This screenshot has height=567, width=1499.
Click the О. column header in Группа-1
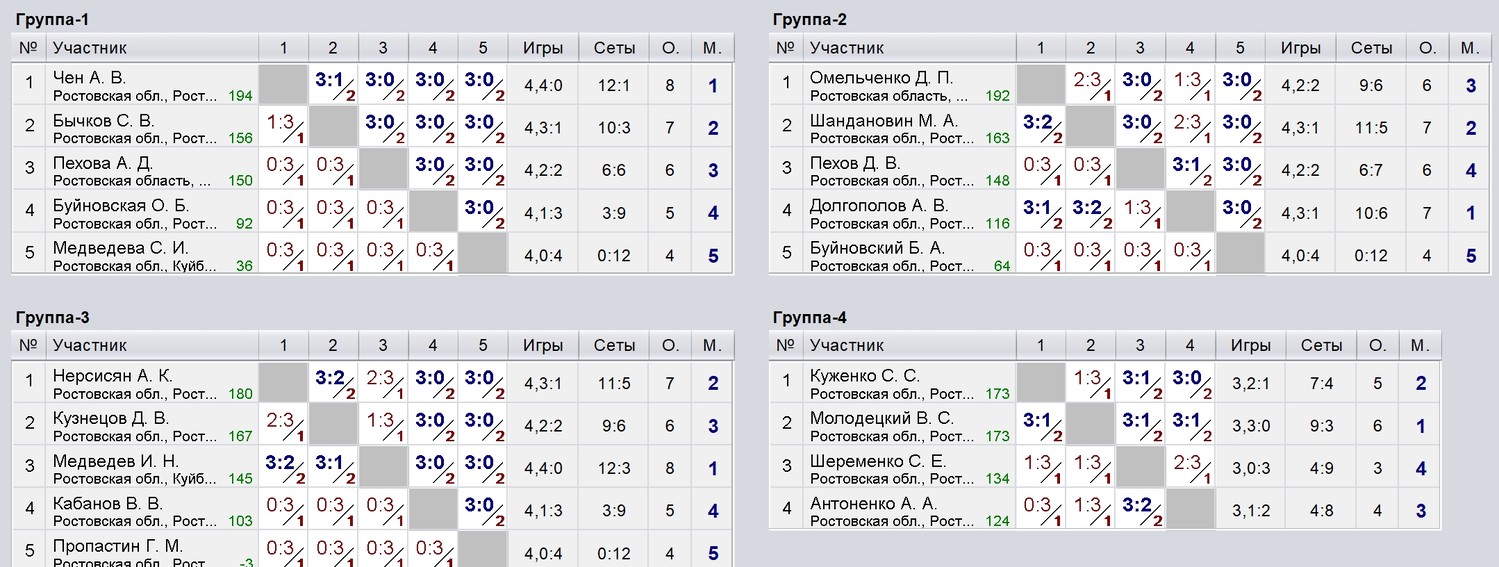click(669, 48)
